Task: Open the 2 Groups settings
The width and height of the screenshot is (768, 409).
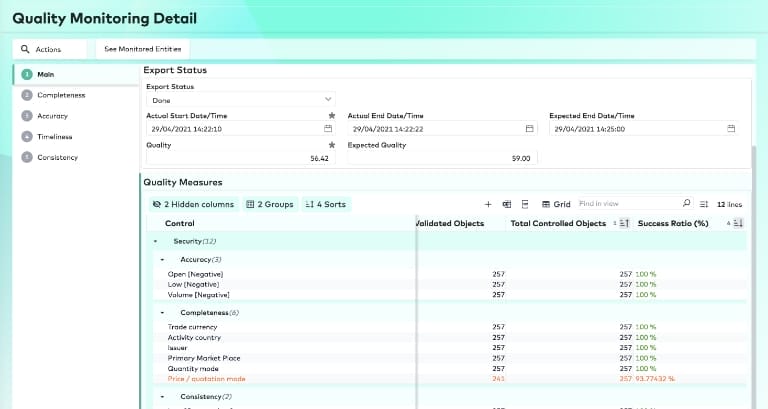Action: point(270,204)
